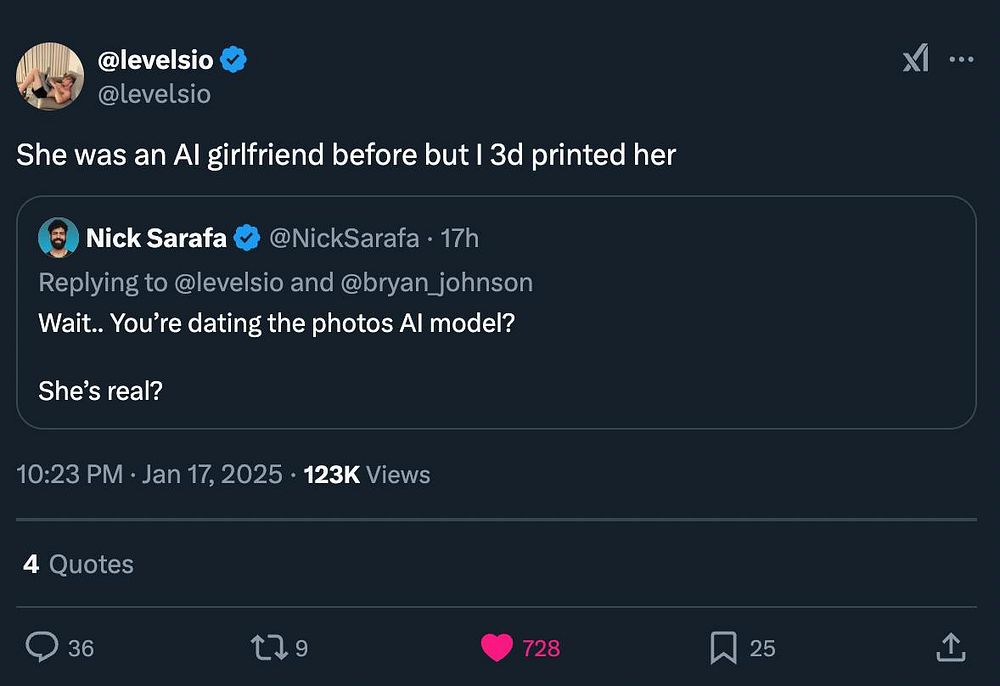Open the quoted tweet text "She's real?"
1000x686 pixels.
pyautogui.click(x=100, y=390)
